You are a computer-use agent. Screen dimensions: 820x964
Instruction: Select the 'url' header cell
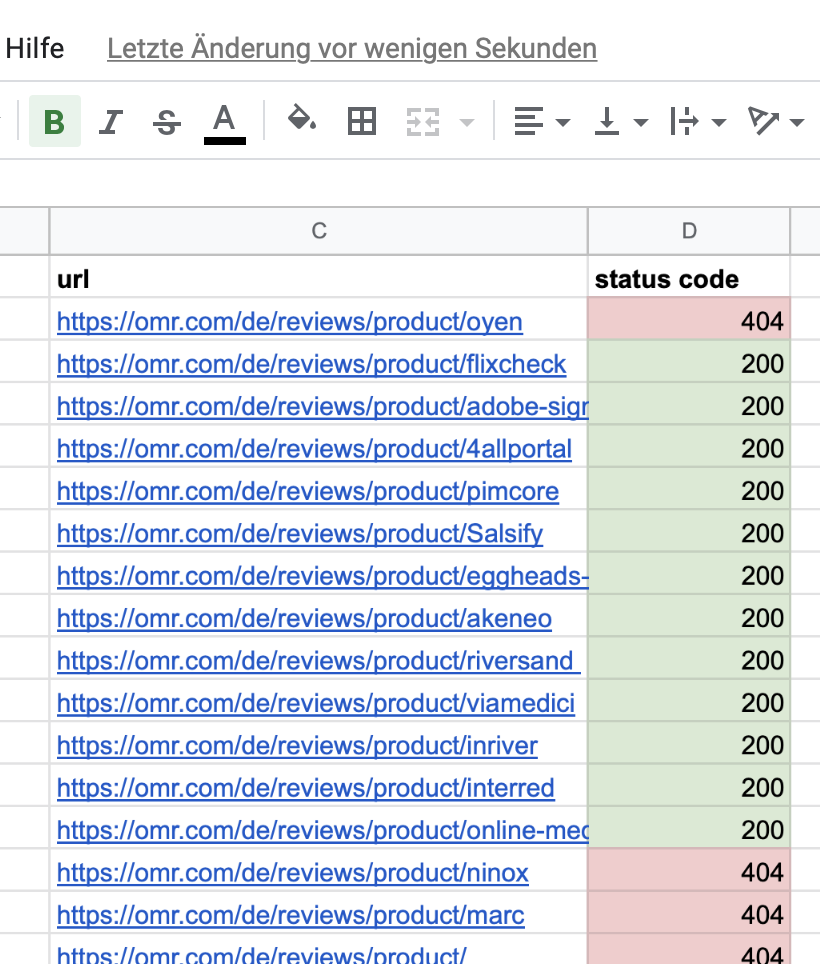(318, 279)
